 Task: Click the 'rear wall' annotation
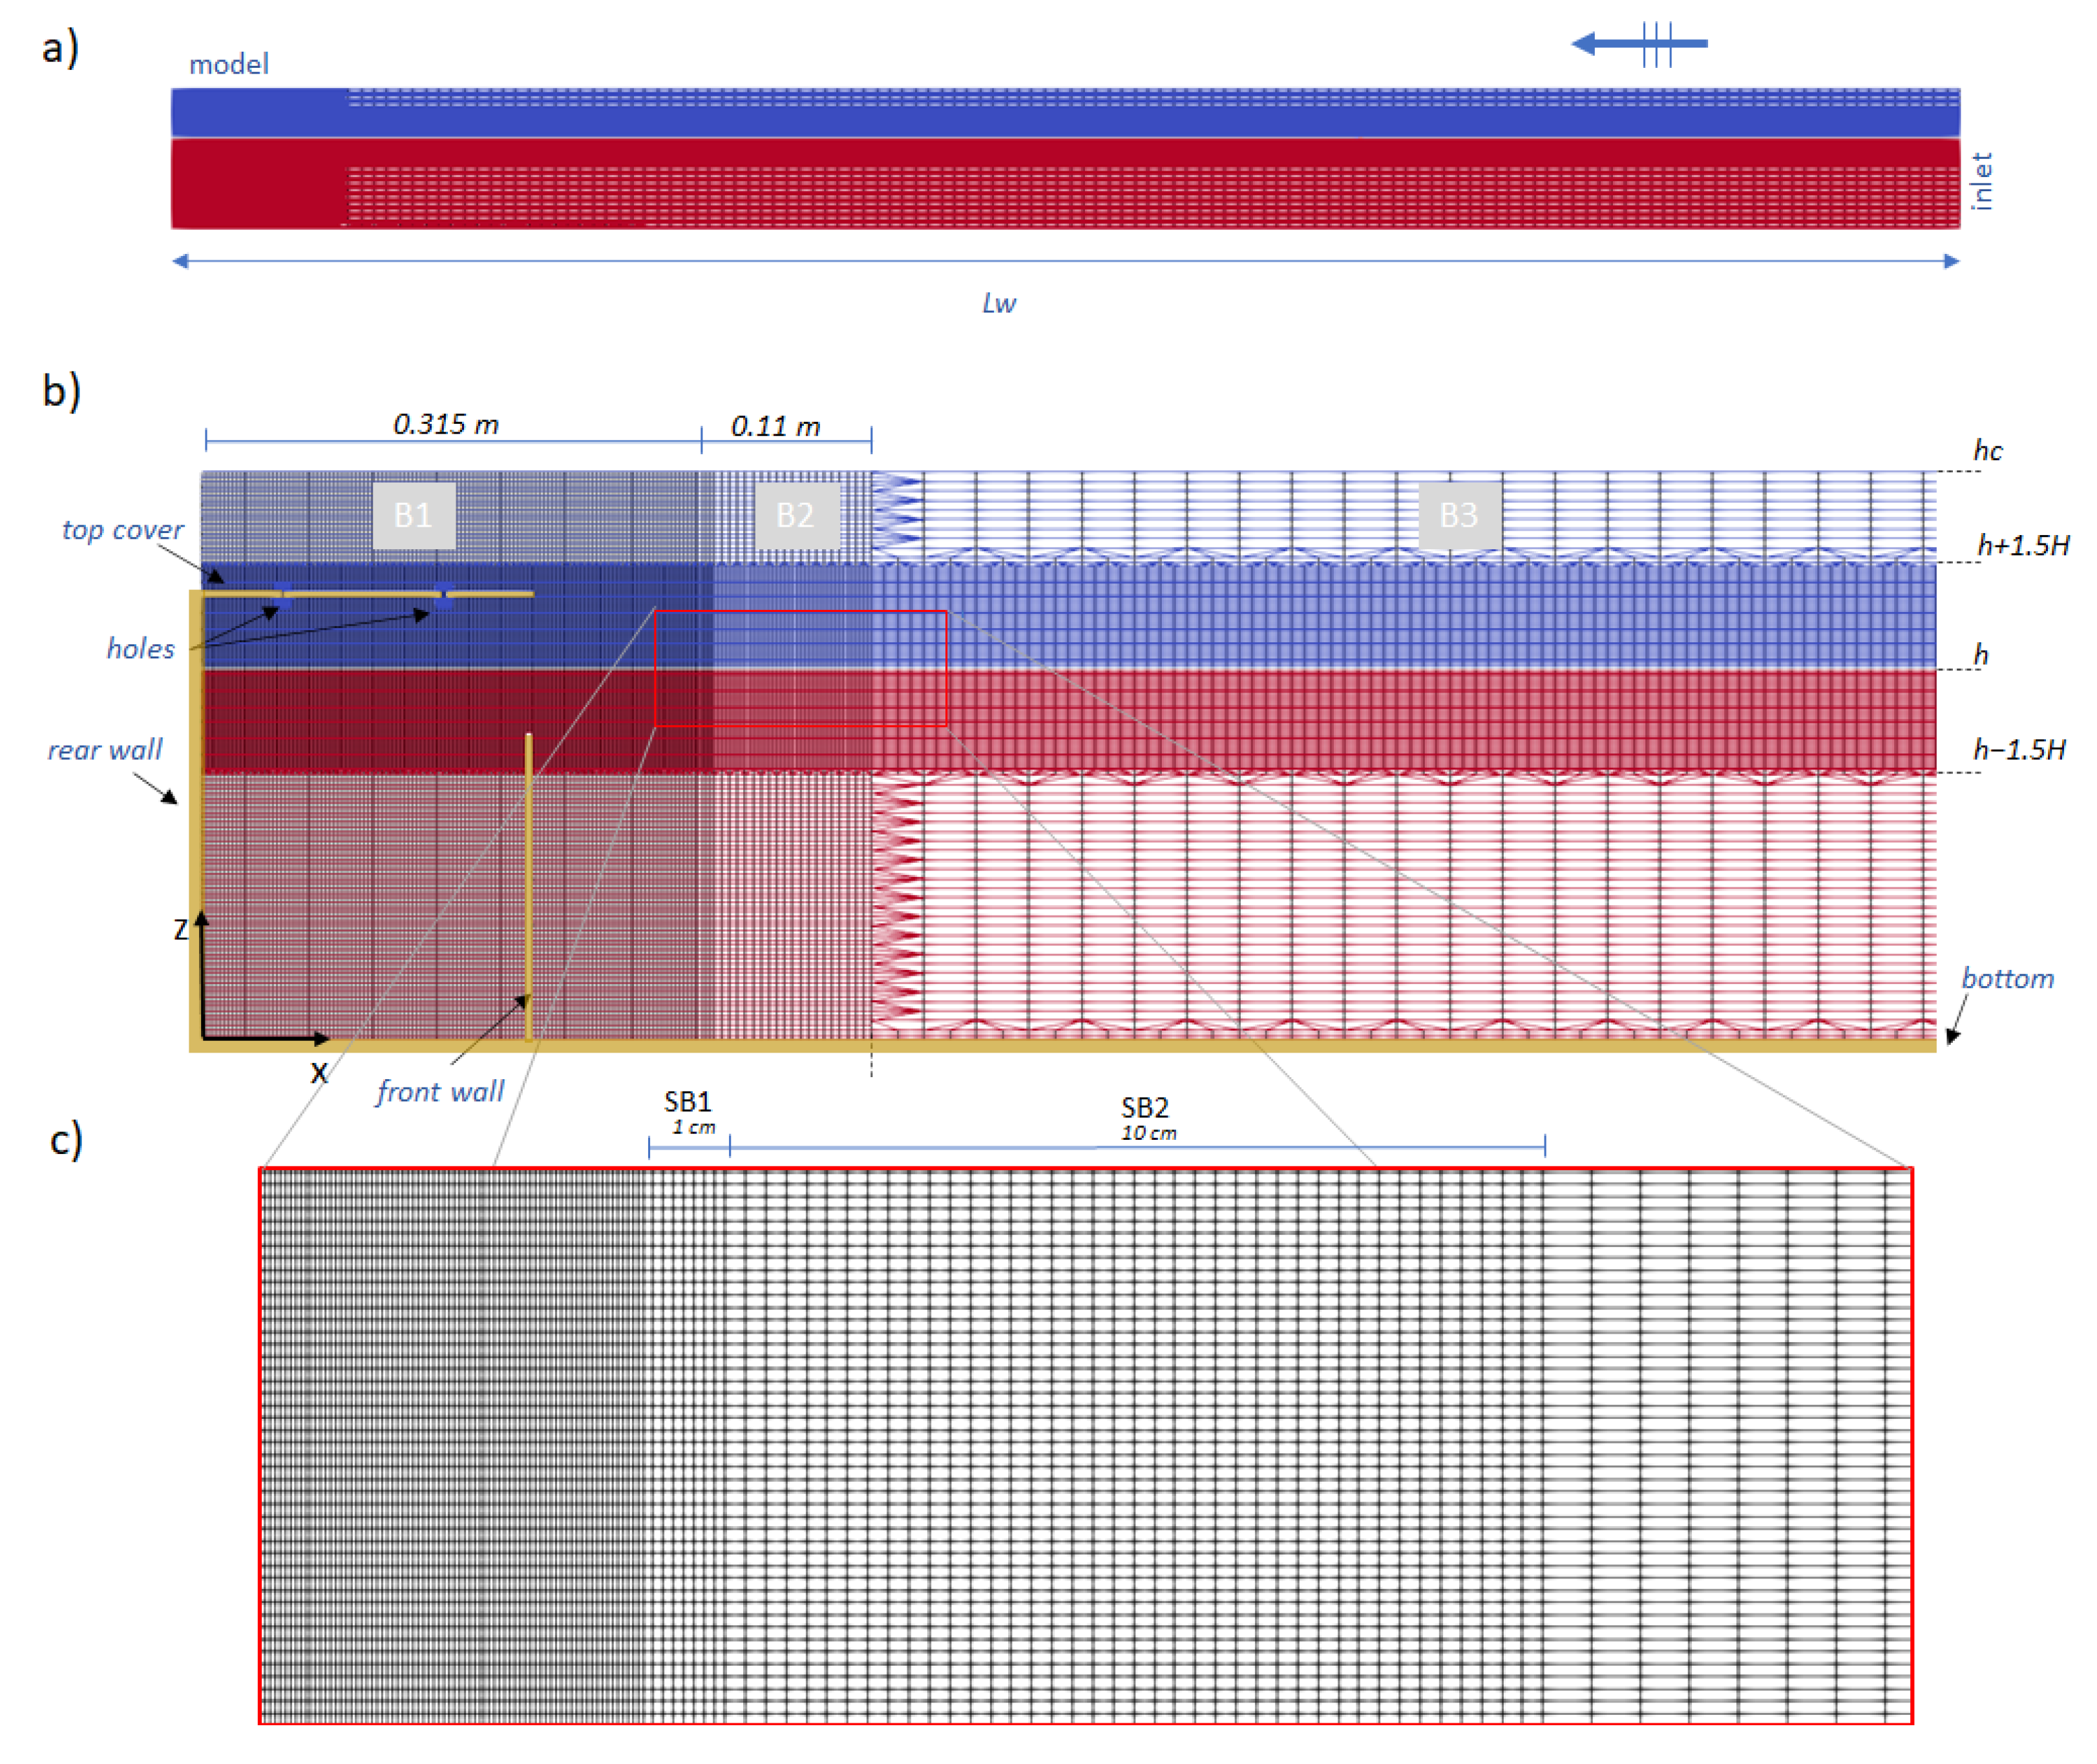pyautogui.click(x=104, y=750)
